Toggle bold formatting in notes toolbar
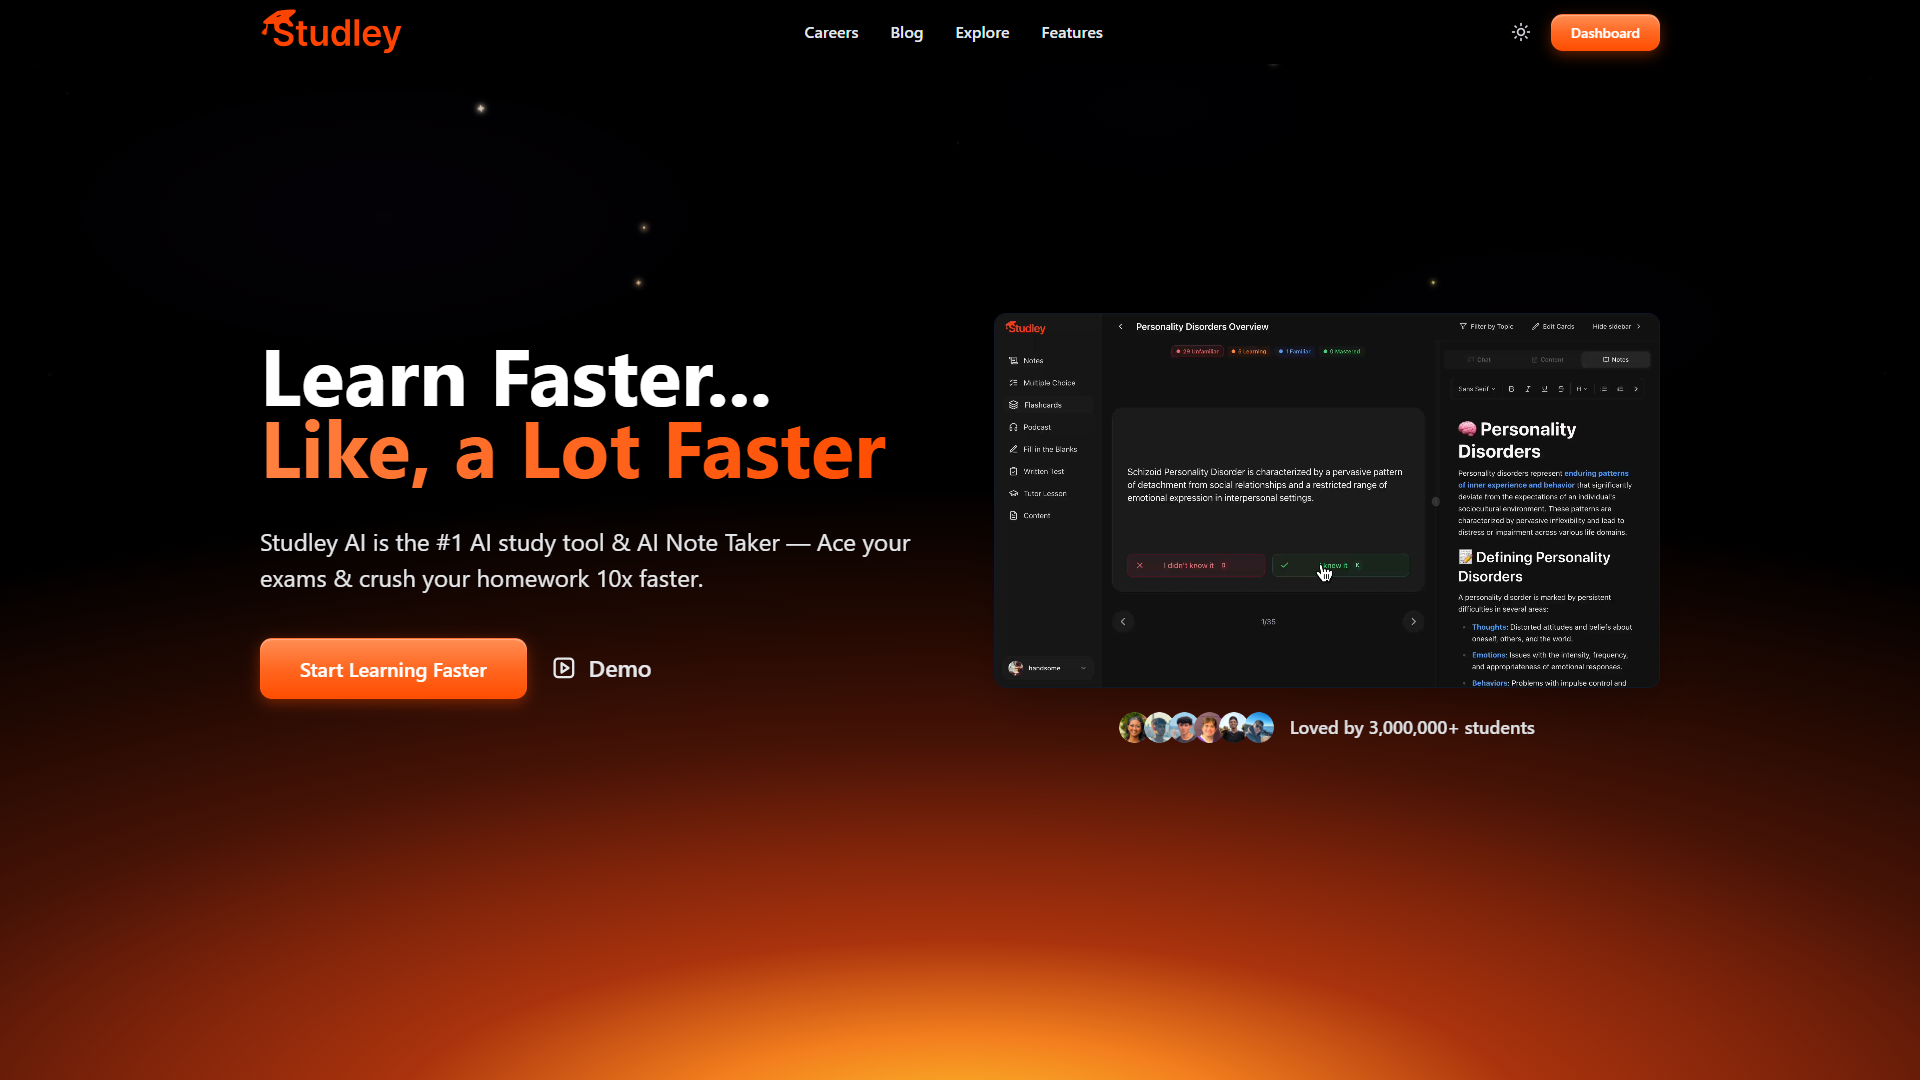This screenshot has width=1920, height=1080. (x=1511, y=389)
